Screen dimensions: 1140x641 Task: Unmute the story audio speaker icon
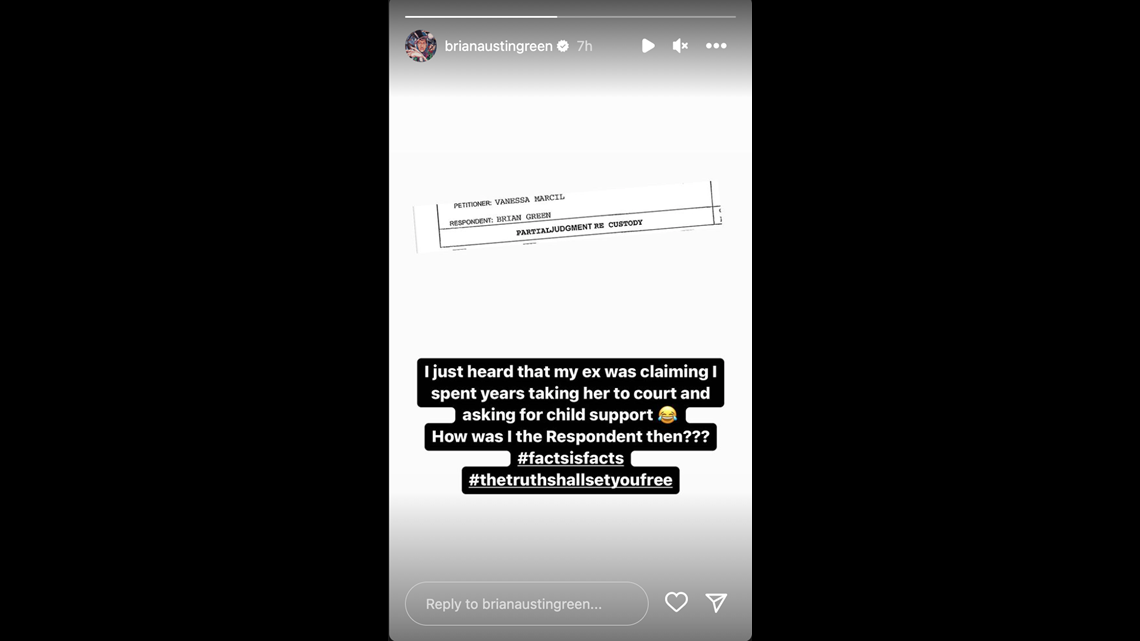tap(680, 46)
